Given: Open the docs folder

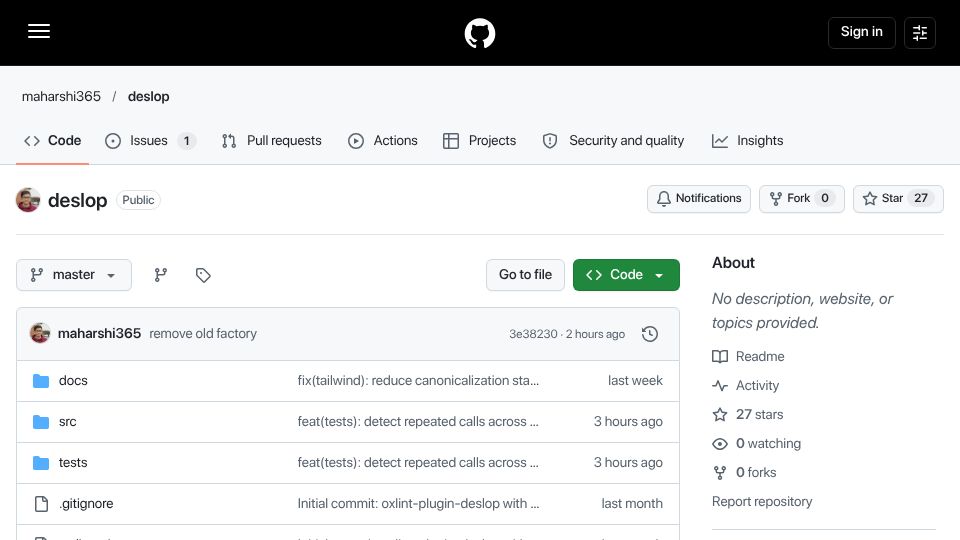Looking at the screenshot, I should [73, 381].
